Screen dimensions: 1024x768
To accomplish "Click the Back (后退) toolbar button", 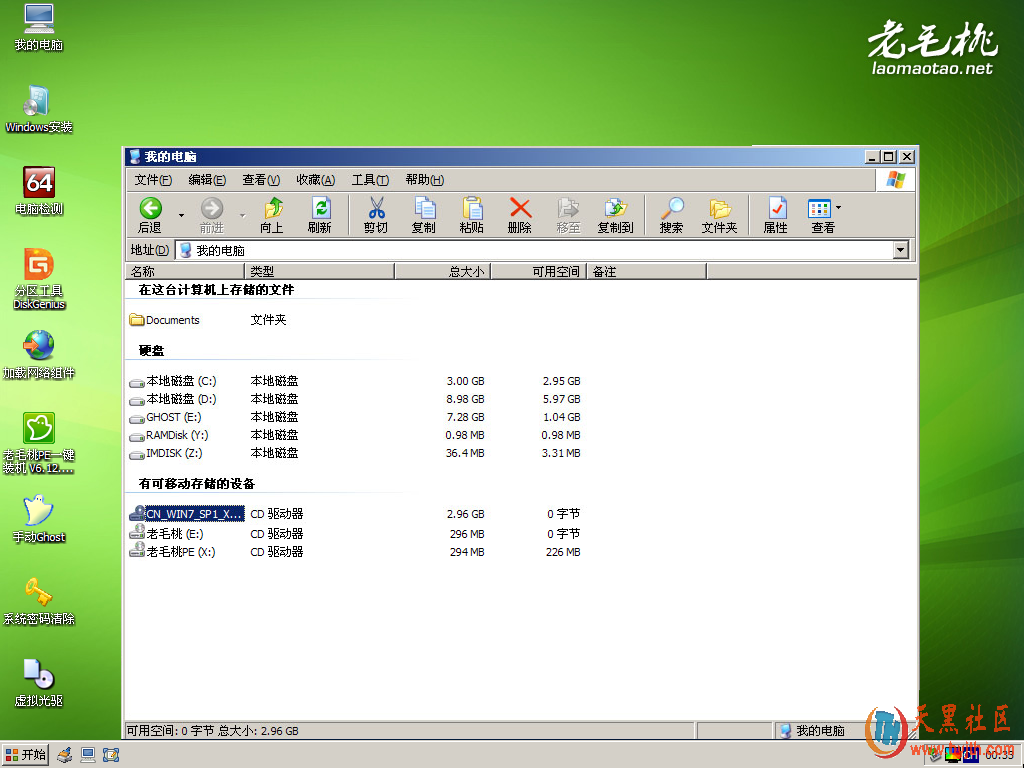I will click(x=150, y=214).
